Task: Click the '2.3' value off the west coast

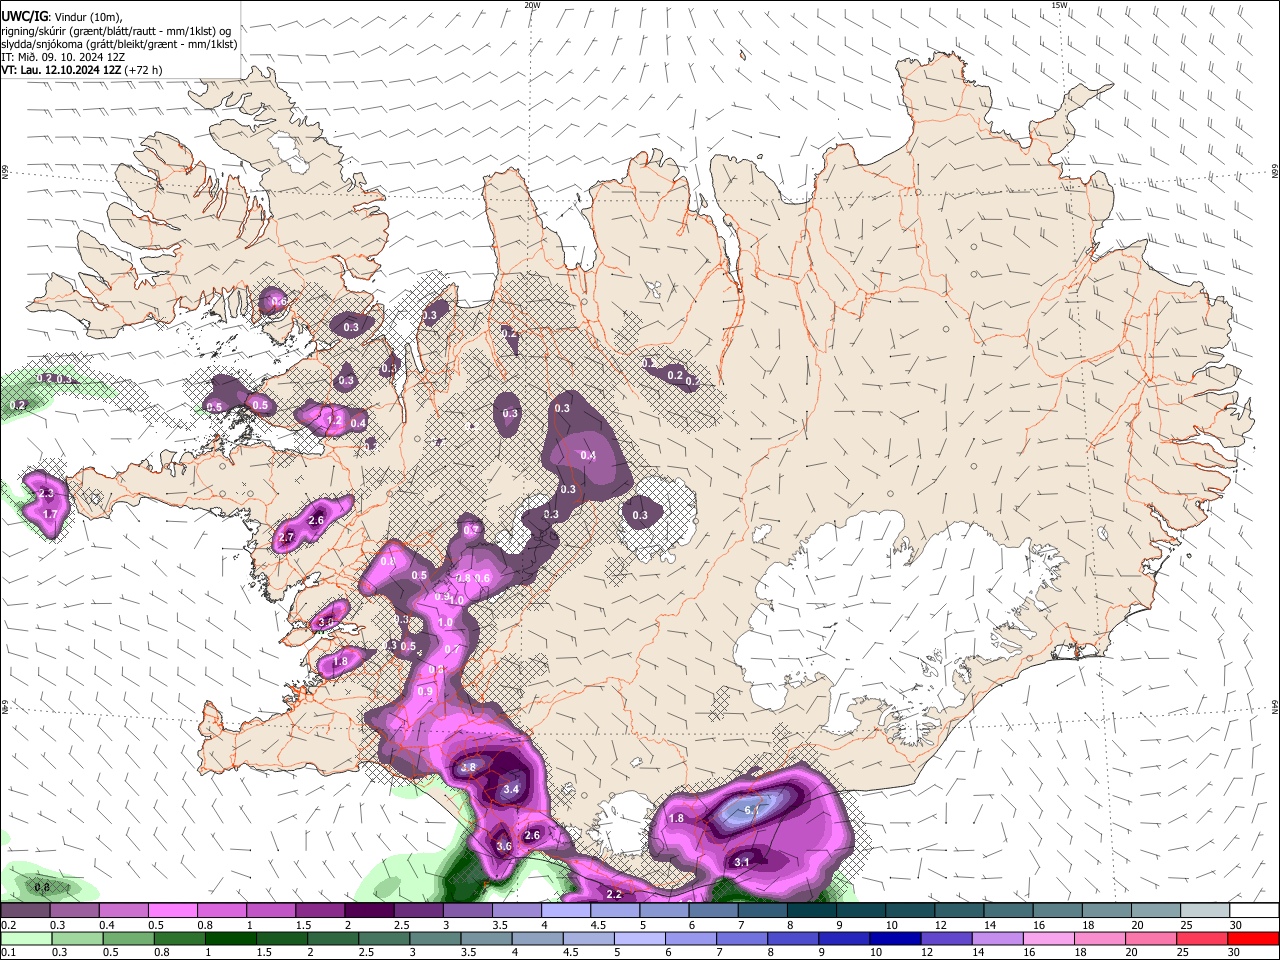Action: click(45, 494)
